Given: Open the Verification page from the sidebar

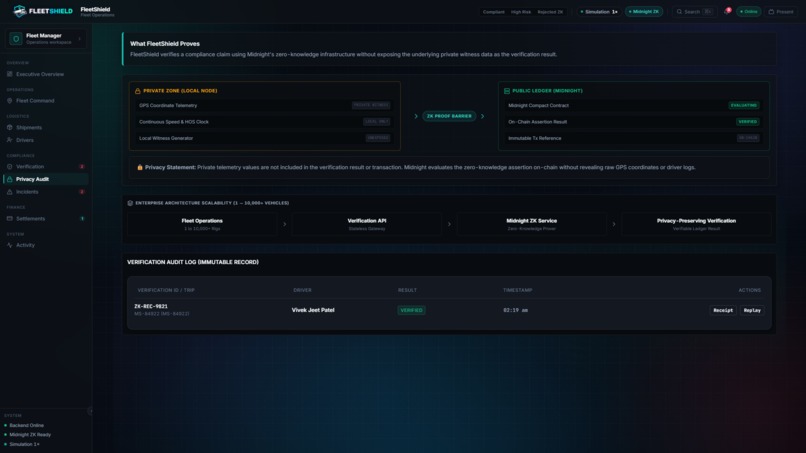Looking at the screenshot, I should point(46,167).
